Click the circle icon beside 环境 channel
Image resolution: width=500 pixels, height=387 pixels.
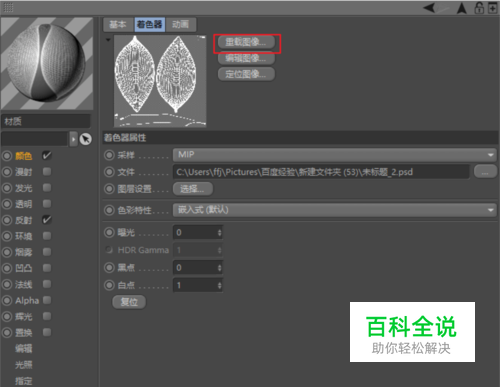pyautogui.click(x=7, y=236)
